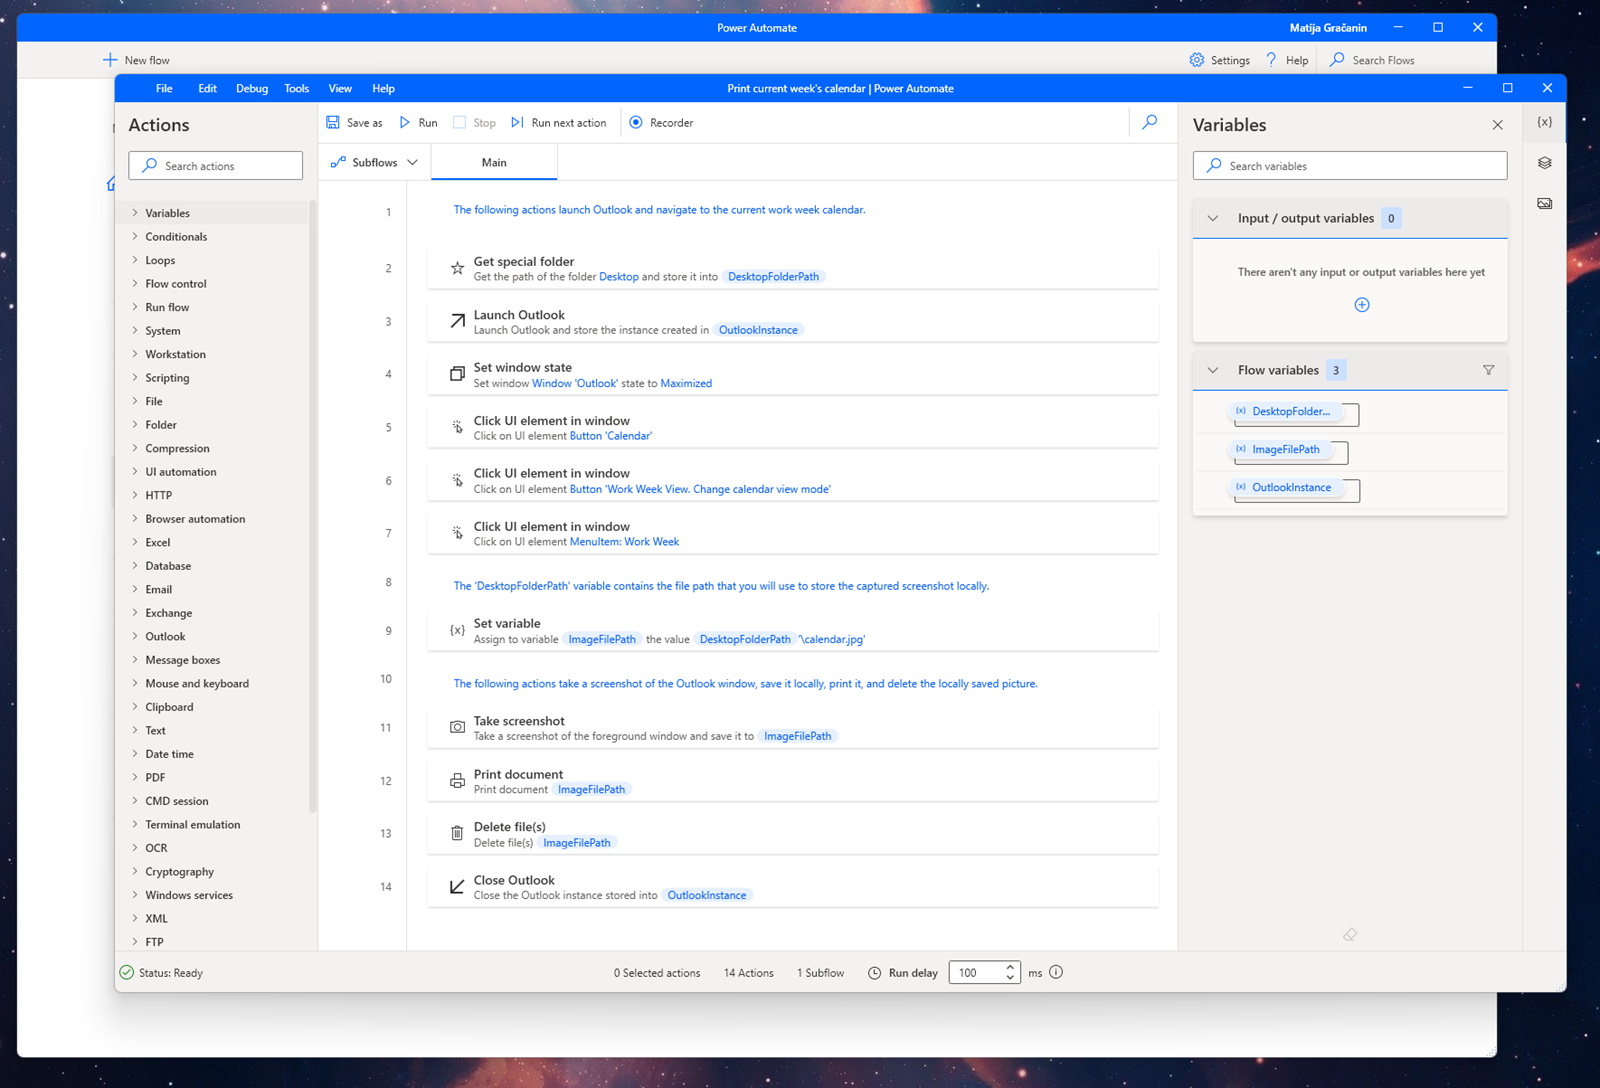Expand the Outlook actions group
Viewport: 1600px width, 1088px height.
[135, 636]
